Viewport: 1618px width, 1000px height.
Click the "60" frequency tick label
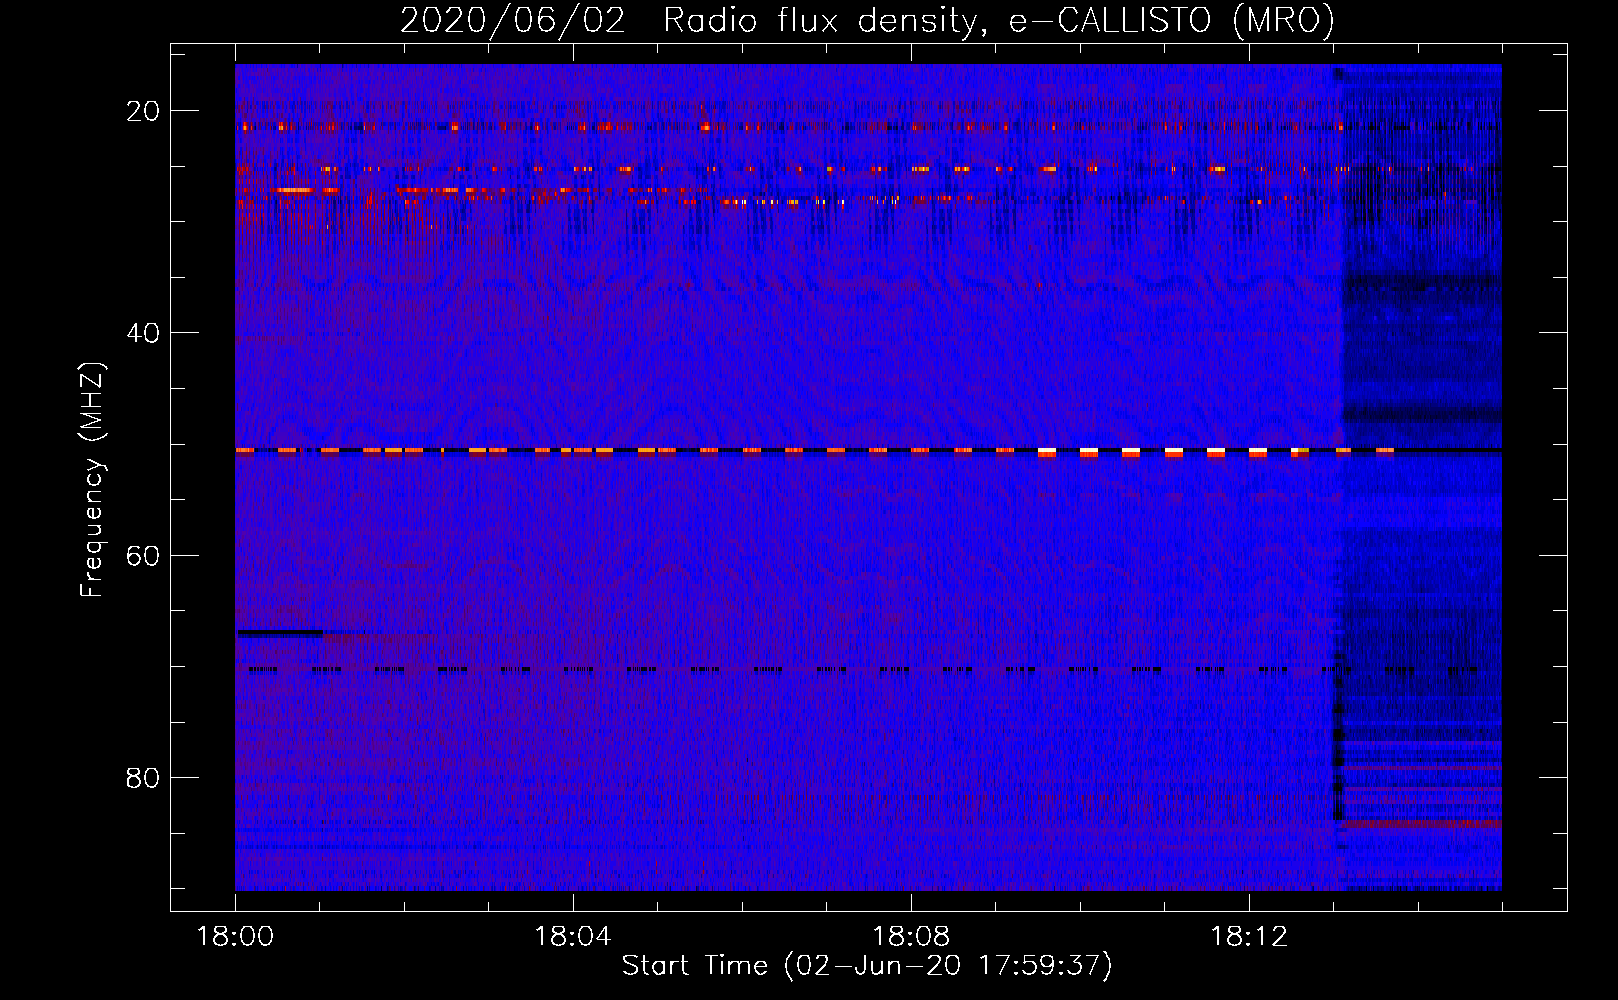[143, 555]
